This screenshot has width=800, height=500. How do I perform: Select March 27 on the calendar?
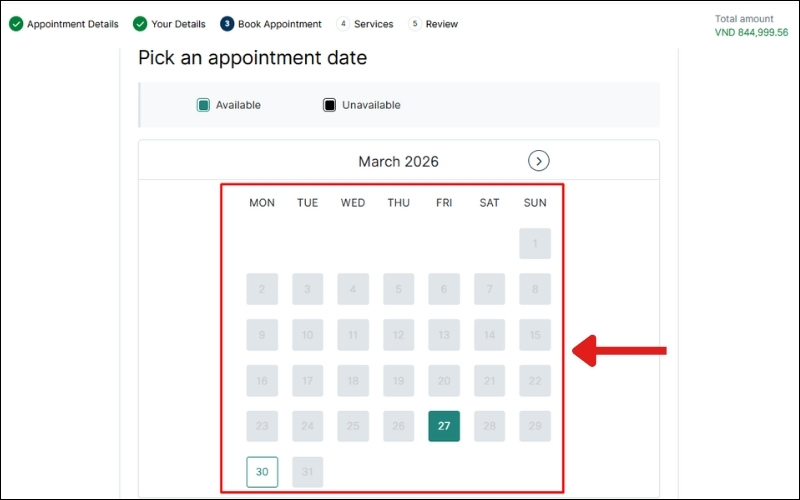click(x=444, y=426)
